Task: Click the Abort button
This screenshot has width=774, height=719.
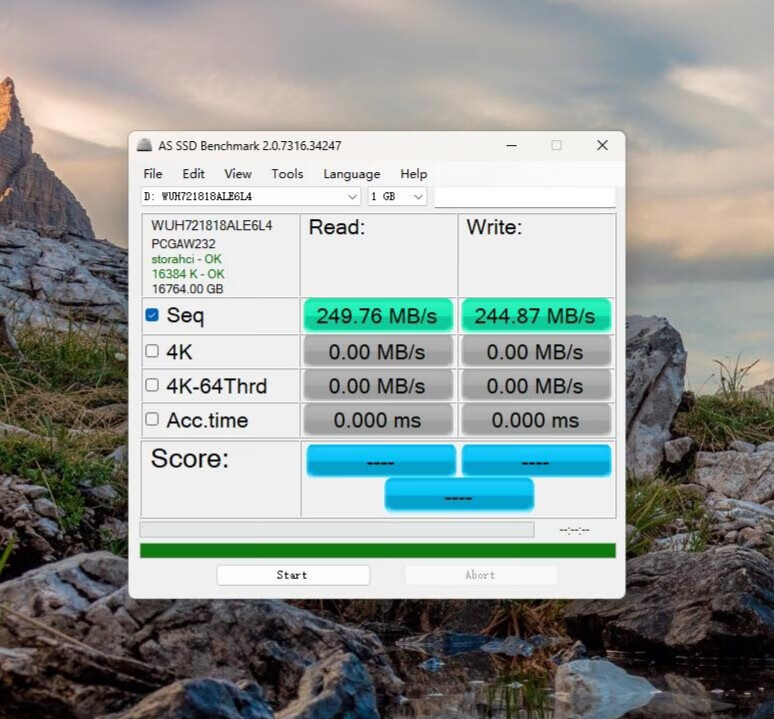Action: tap(481, 575)
